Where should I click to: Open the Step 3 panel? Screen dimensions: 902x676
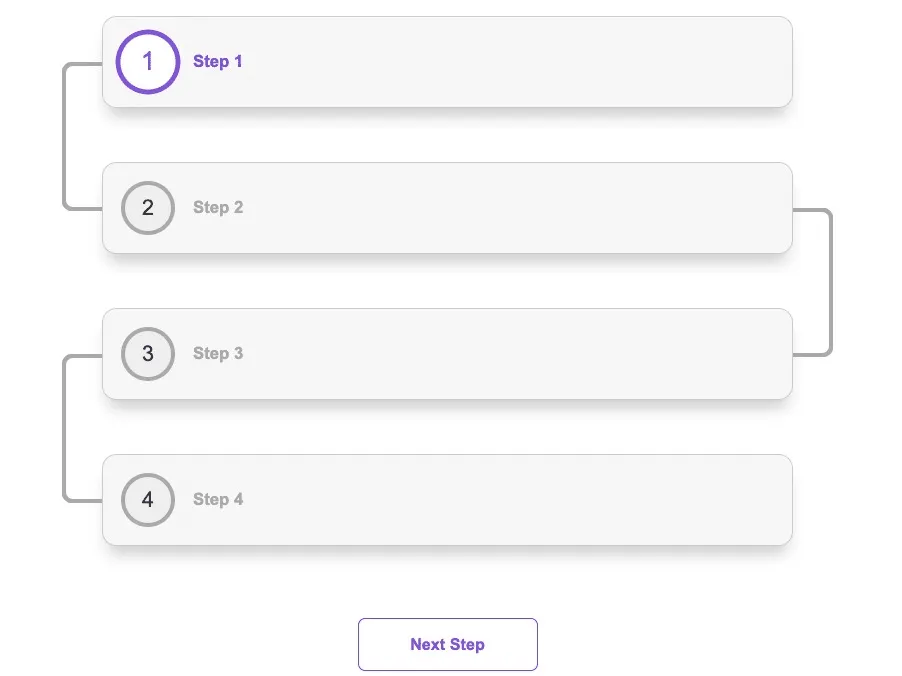(447, 354)
